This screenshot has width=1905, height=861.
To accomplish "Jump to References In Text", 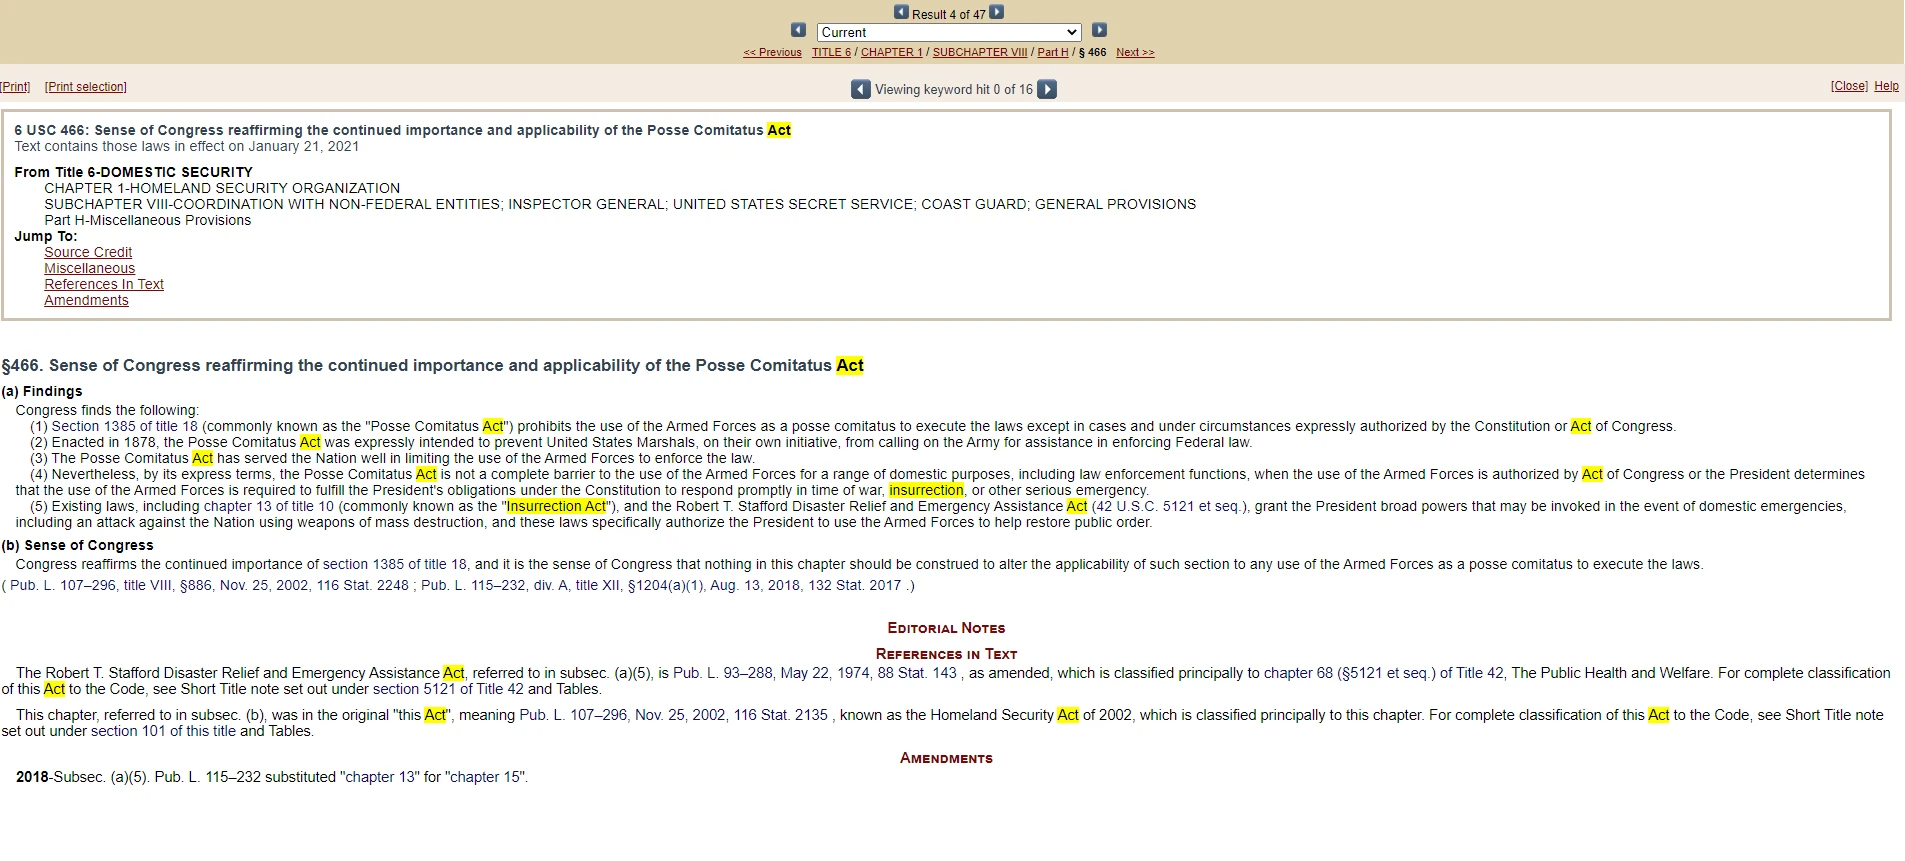I will pyautogui.click(x=104, y=284).
